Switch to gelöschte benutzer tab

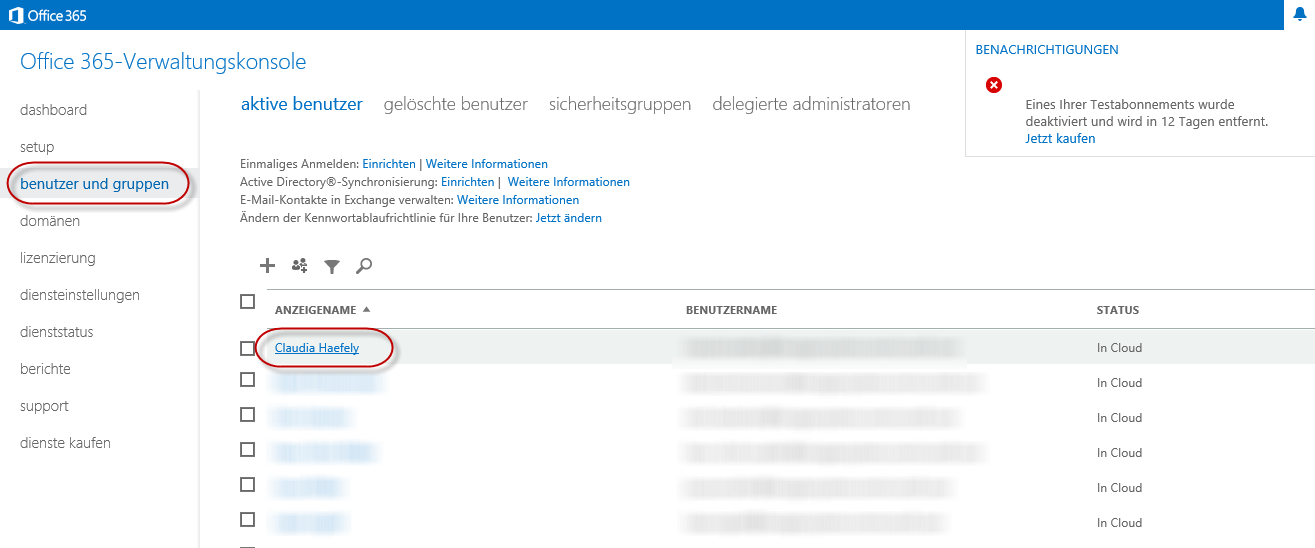coord(456,104)
